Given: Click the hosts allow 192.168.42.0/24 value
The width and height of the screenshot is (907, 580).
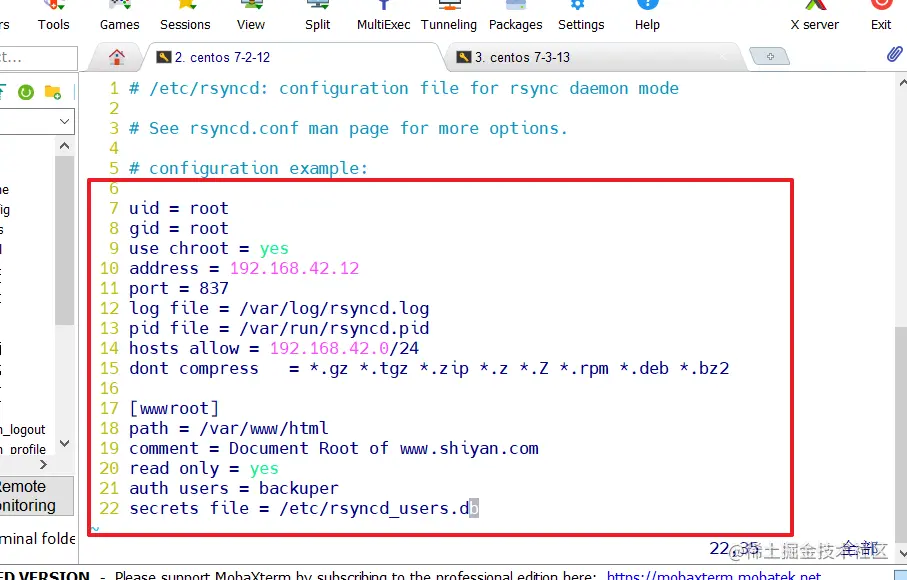Looking at the screenshot, I should (344, 348).
